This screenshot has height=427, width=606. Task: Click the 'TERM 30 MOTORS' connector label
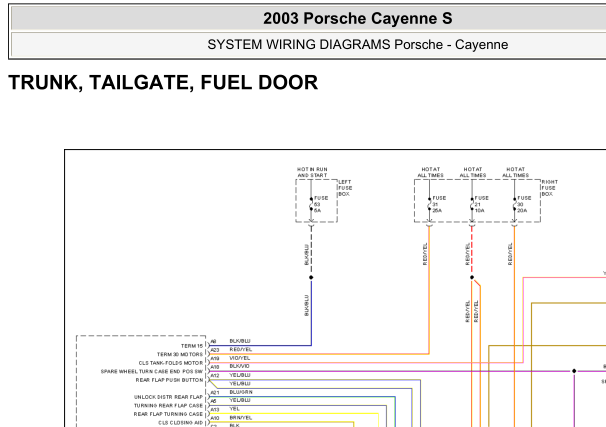click(180, 354)
